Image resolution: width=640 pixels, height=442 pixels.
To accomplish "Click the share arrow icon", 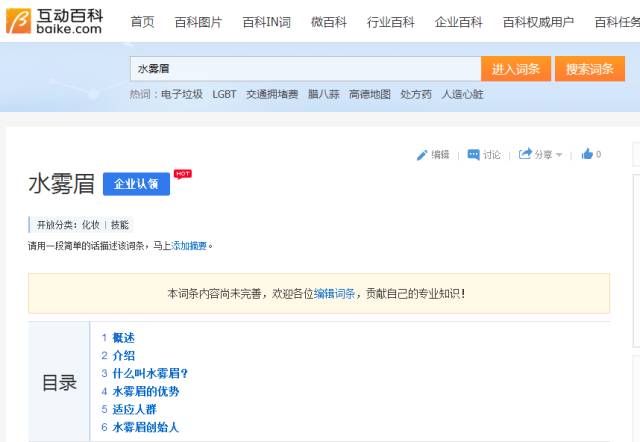I will pyautogui.click(x=525, y=154).
